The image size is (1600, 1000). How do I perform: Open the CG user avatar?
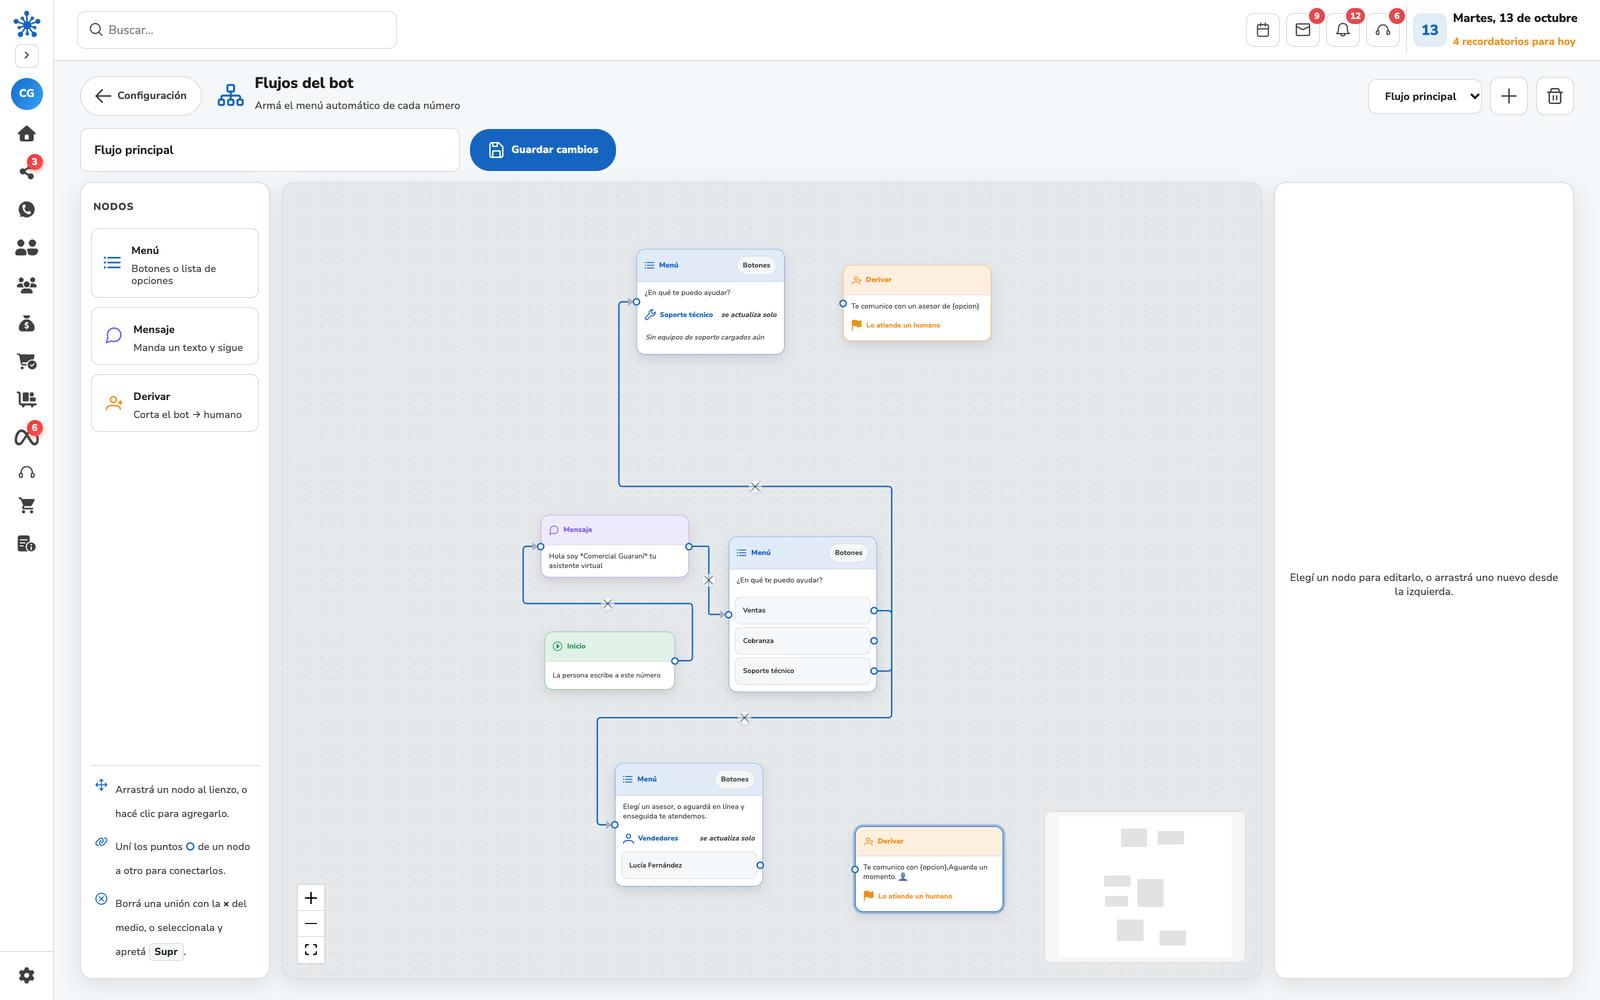[27, 93]
